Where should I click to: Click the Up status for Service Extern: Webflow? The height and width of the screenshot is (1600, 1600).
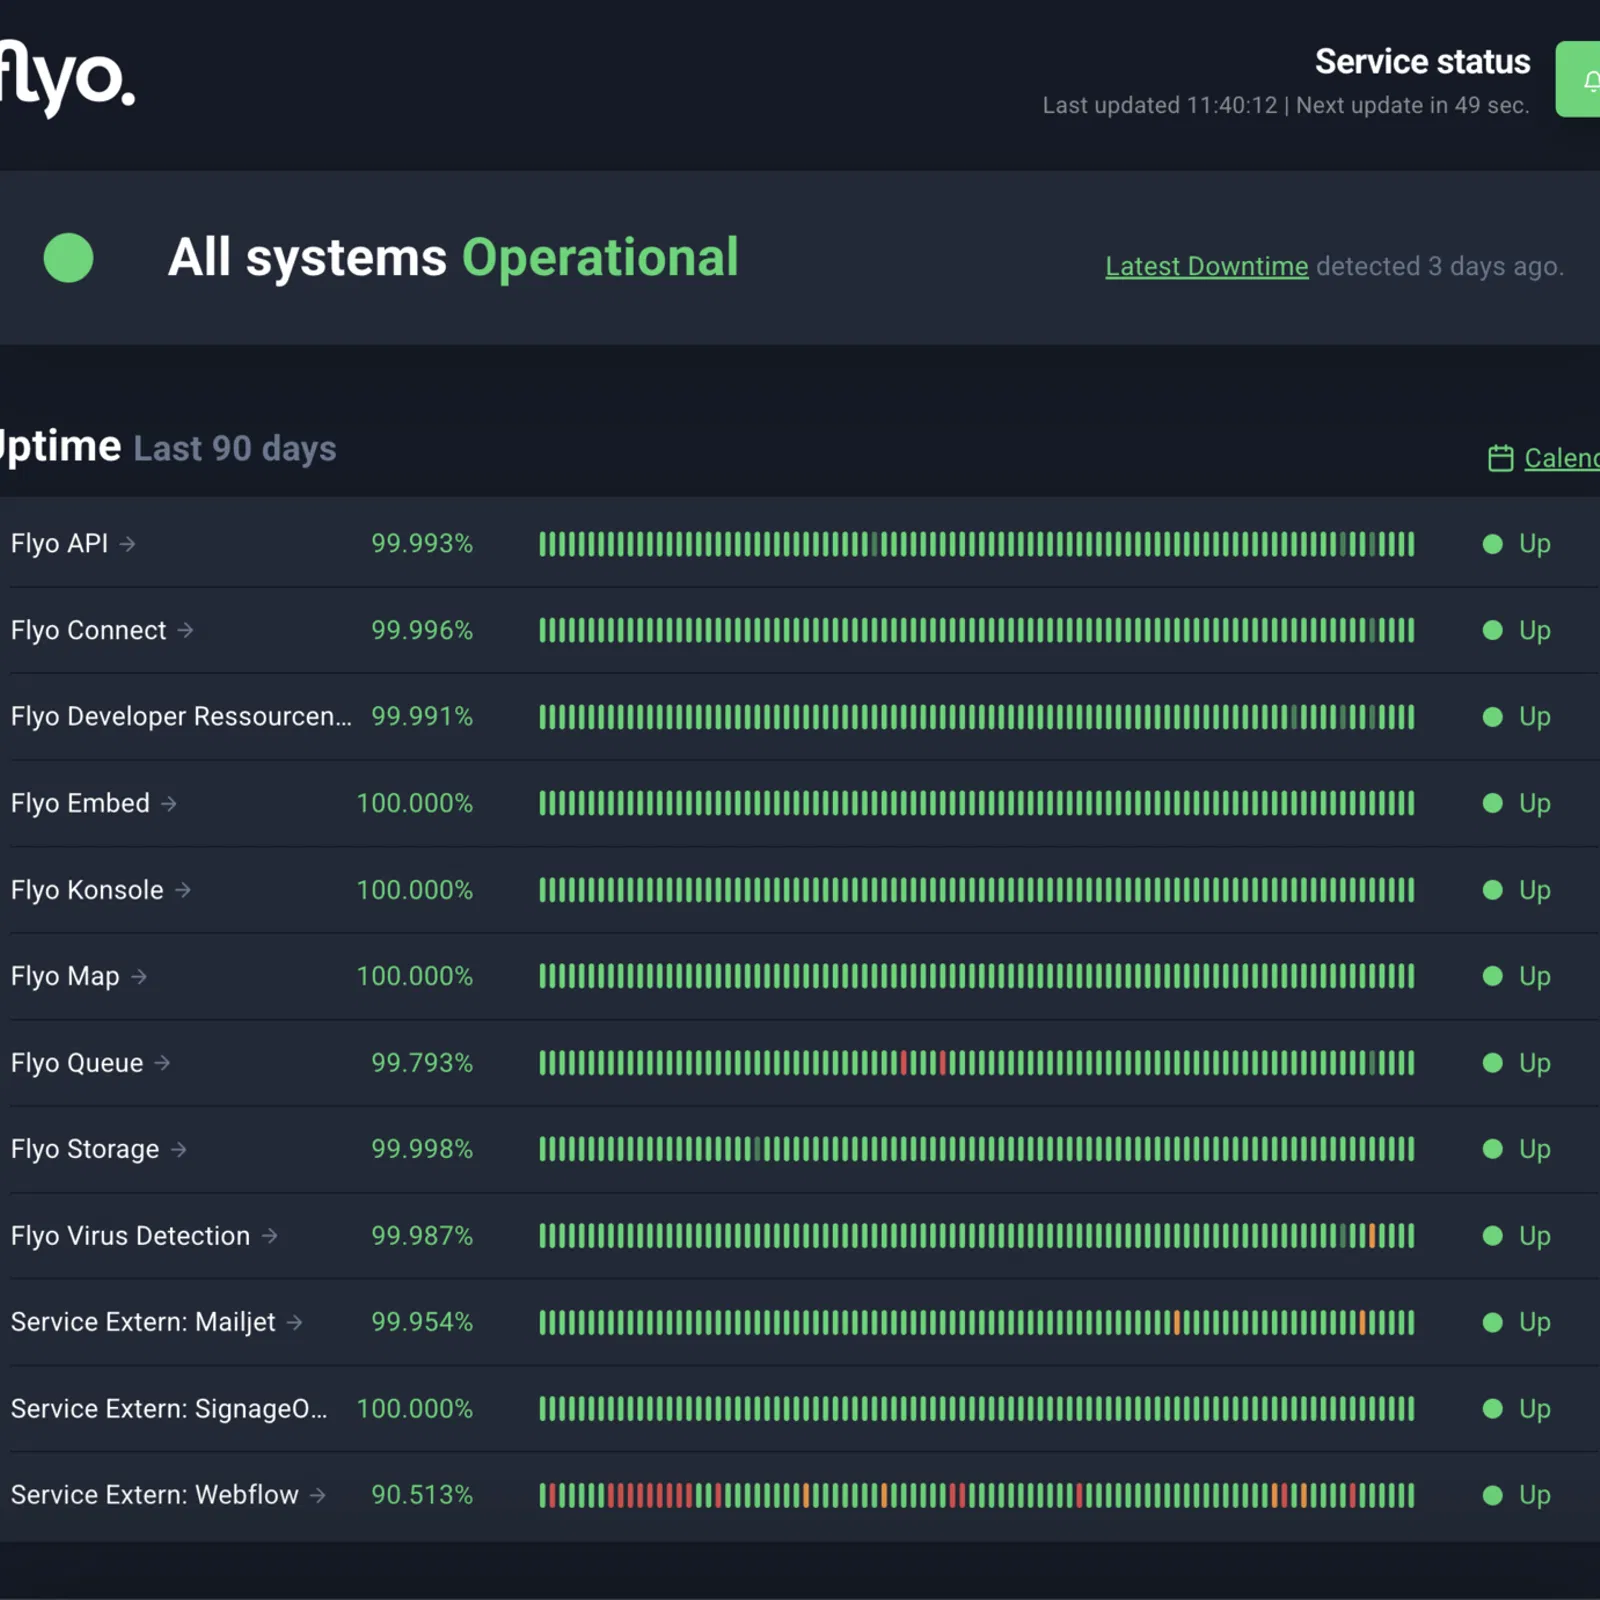coord(1517,1495)
